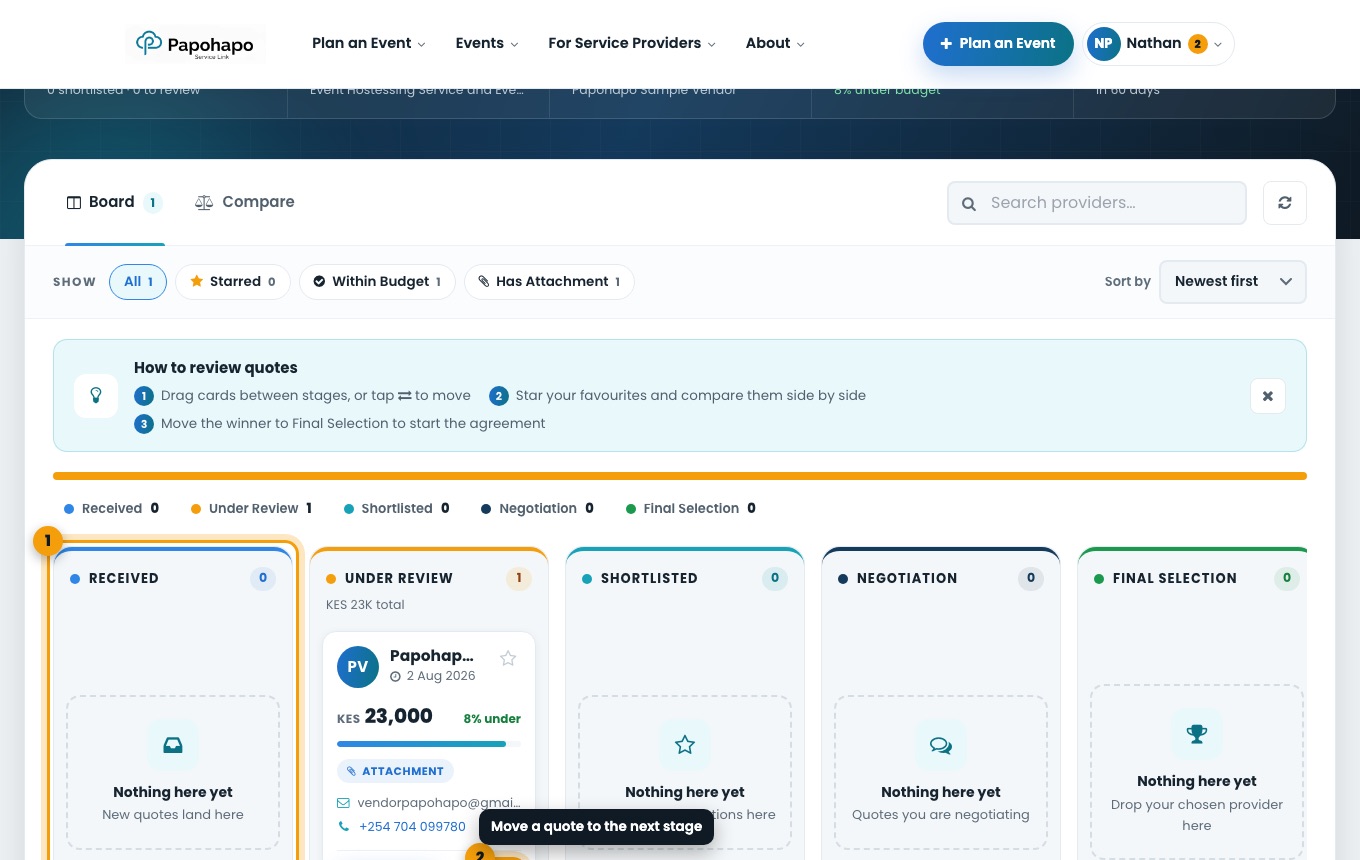Refresh the quotes board

pyautogui.click(x=1285, y=203)
